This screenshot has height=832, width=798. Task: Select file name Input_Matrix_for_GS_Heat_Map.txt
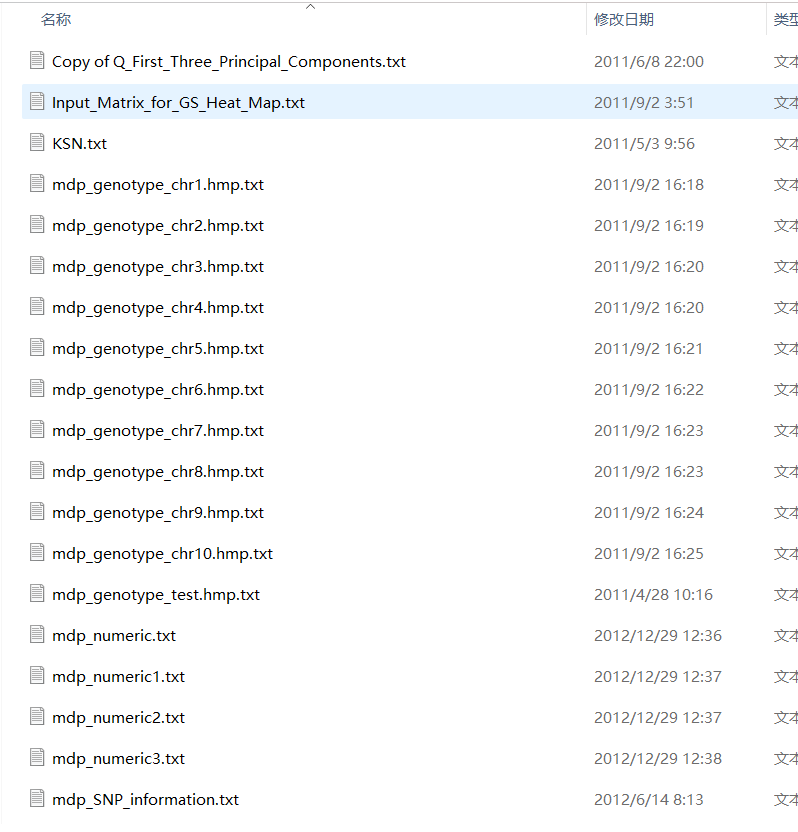tap(178, 102)
